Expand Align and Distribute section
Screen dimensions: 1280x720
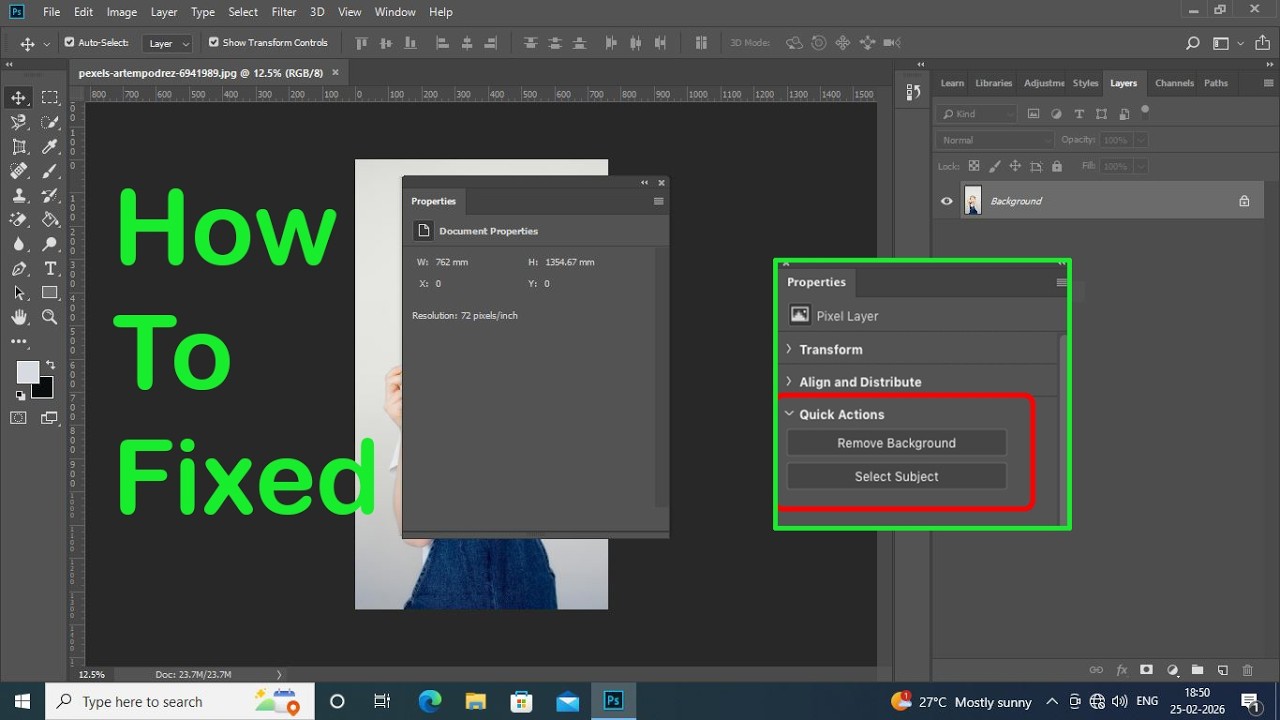point(789,382)
